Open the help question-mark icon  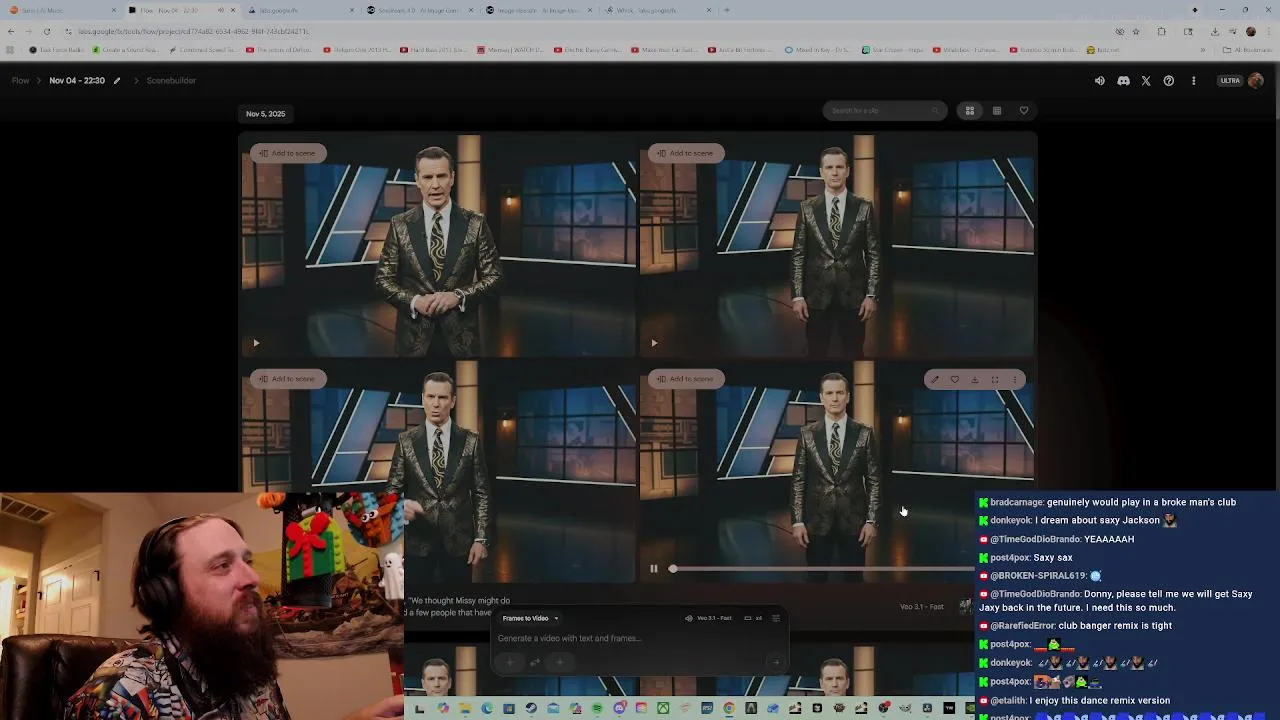tap(1169, 81)
